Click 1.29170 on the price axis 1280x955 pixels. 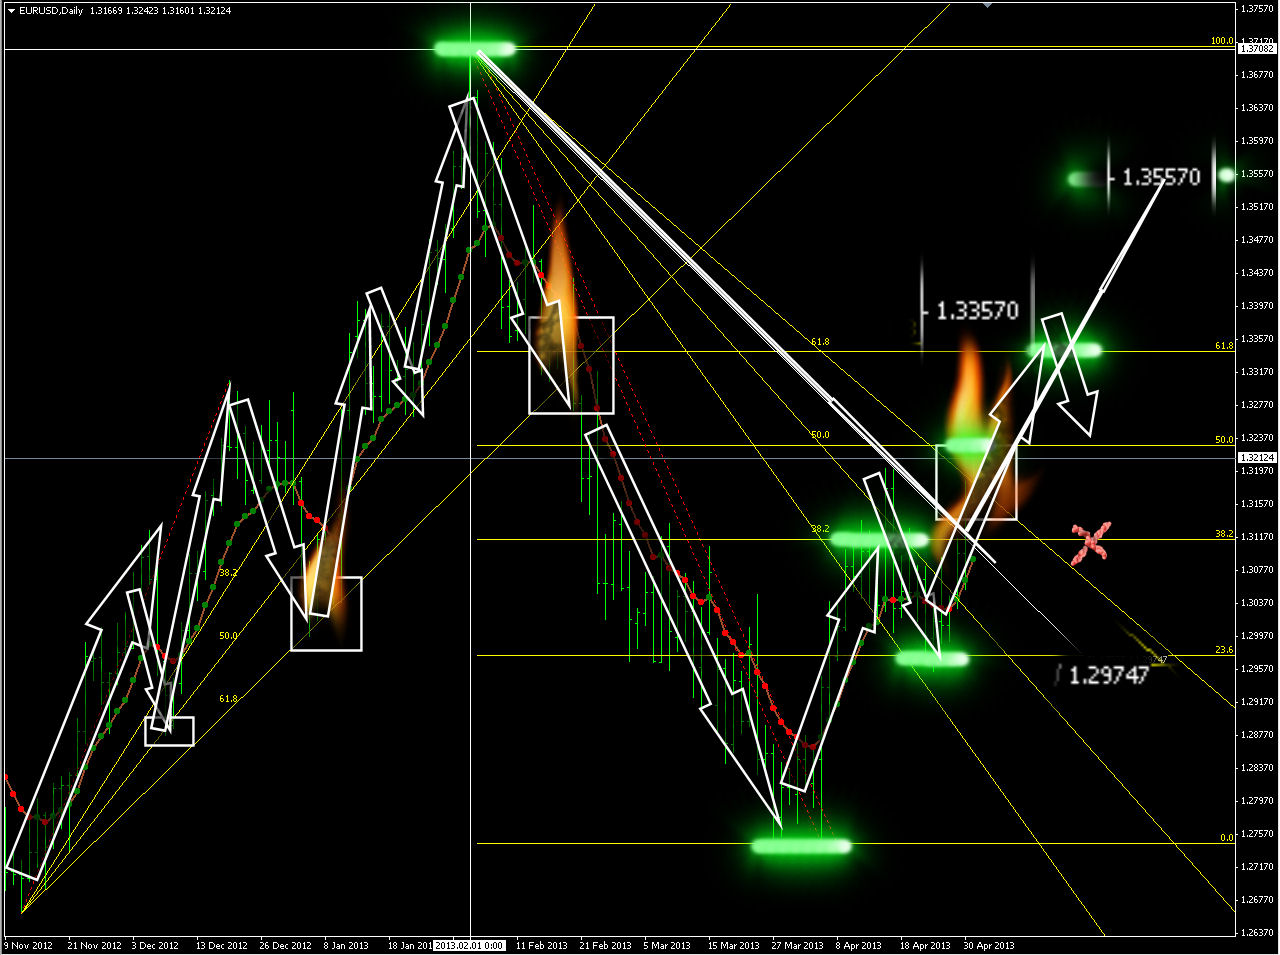click(1259, 702)
